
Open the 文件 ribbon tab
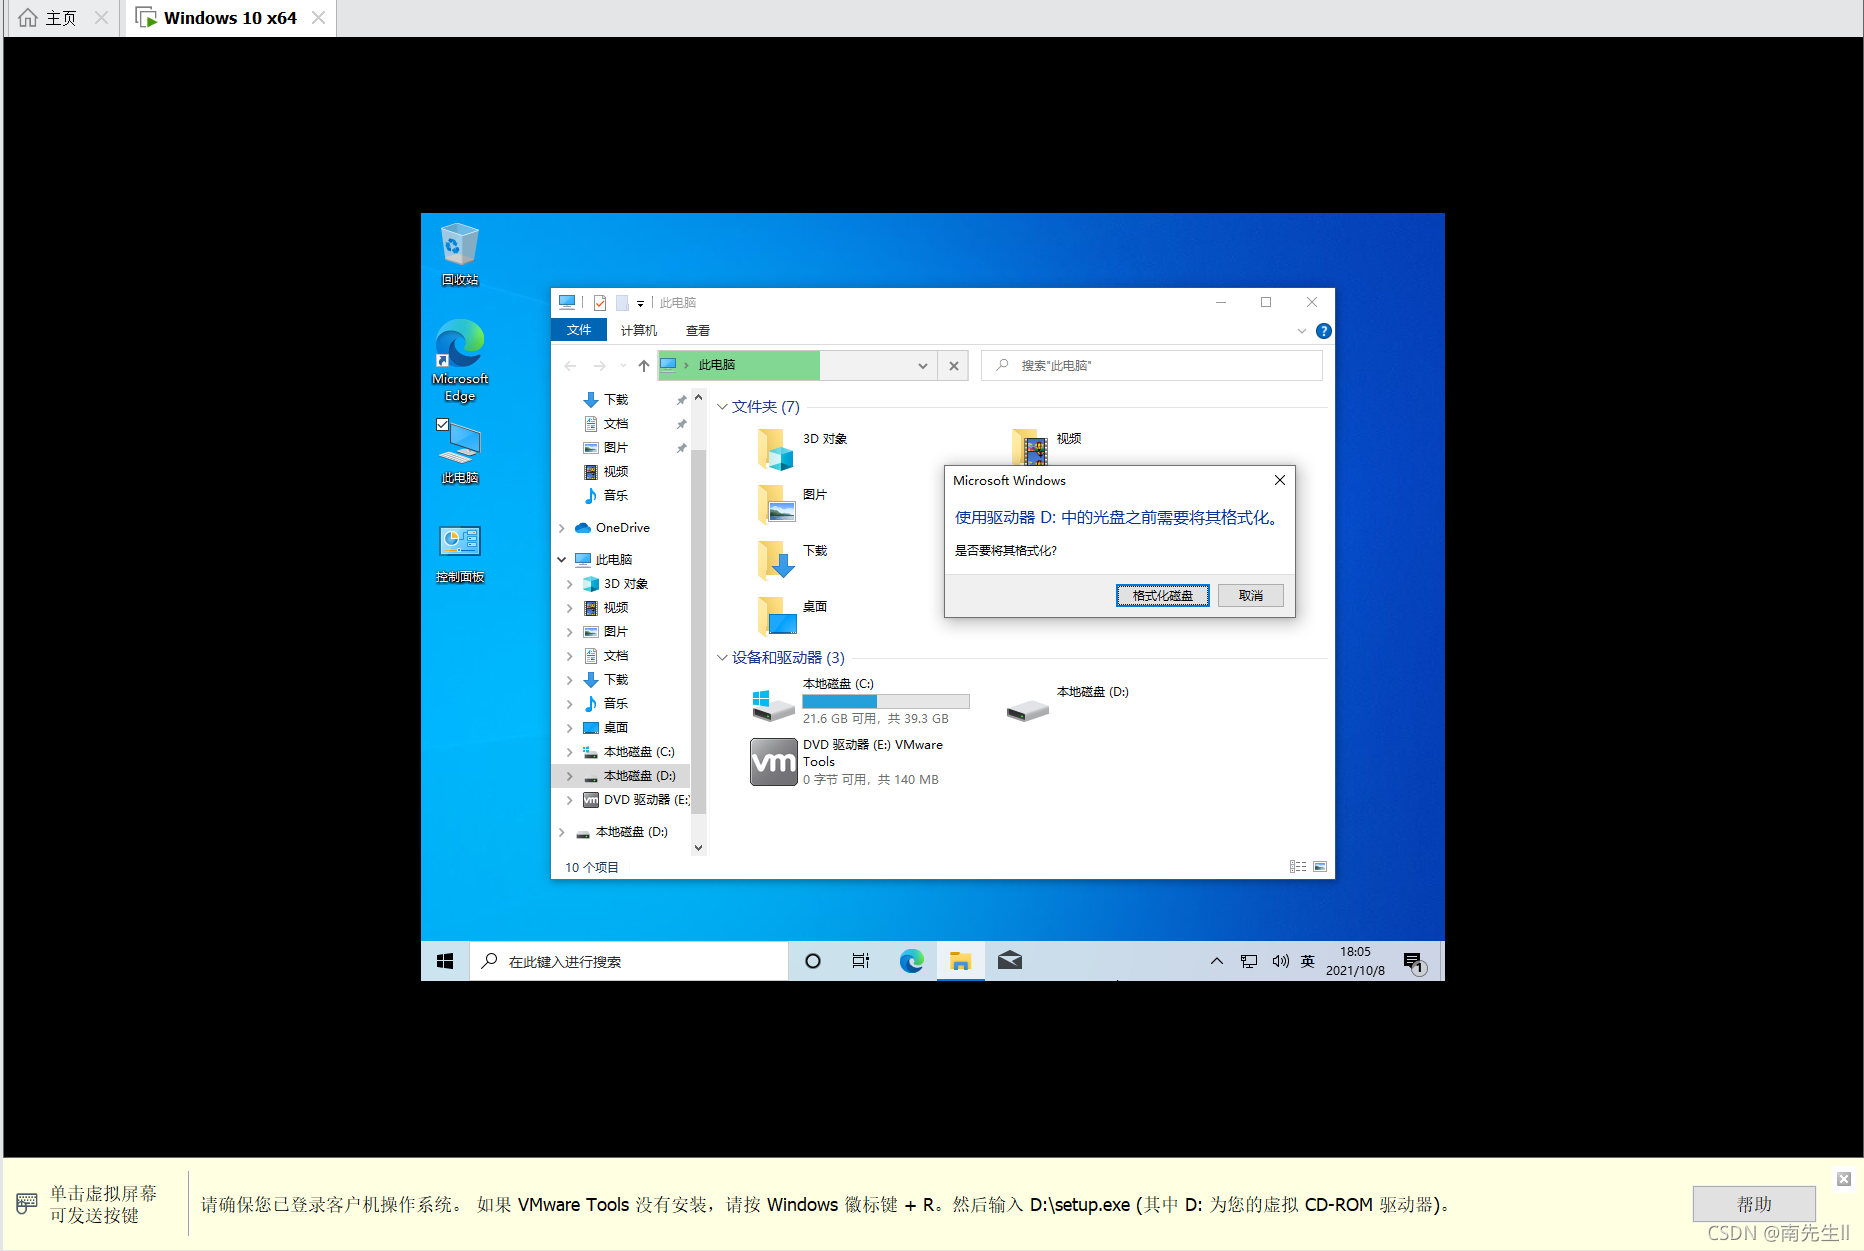point(579,330)
